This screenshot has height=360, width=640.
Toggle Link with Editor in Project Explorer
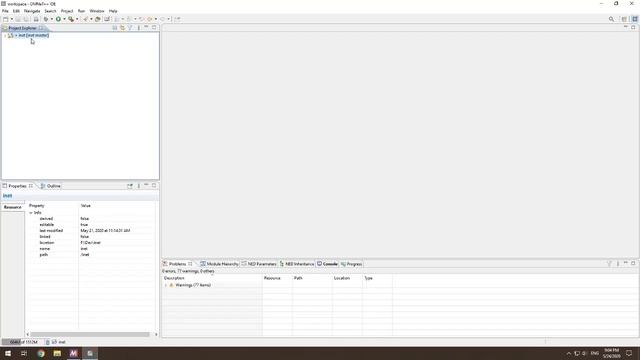pyautogui.click(x=122, y=28)
